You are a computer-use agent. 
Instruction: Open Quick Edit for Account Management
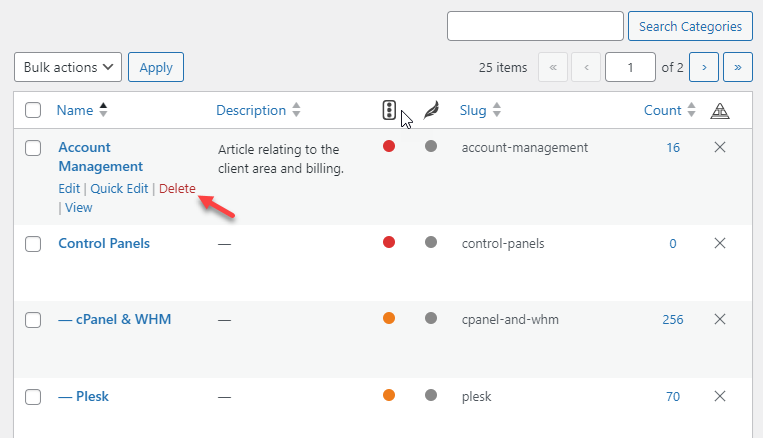pos(119,188)
